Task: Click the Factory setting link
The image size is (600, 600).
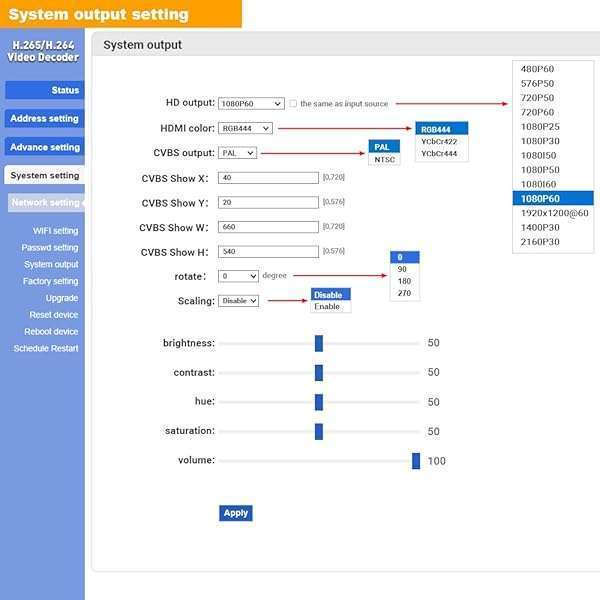Action: tap(51, 282)
